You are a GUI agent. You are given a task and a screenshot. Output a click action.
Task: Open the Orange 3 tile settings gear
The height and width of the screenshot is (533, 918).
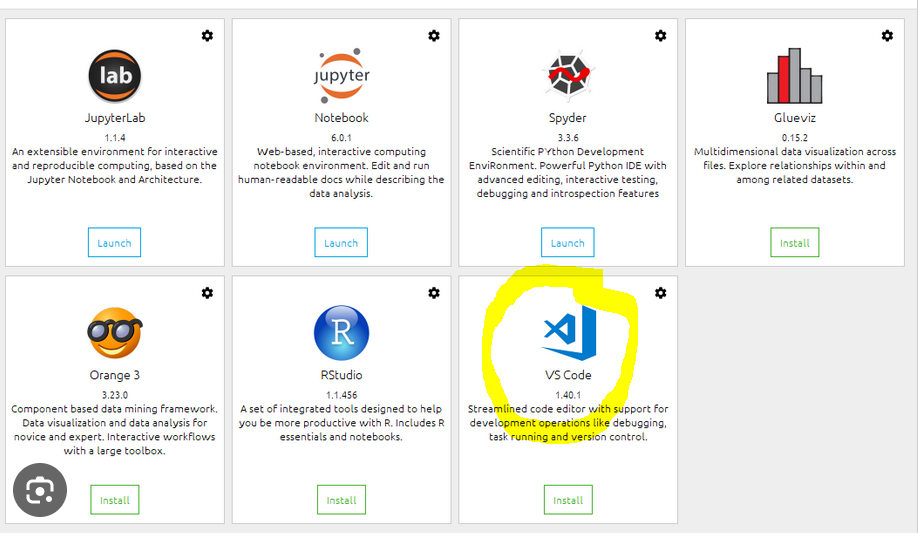click(207, 293)
